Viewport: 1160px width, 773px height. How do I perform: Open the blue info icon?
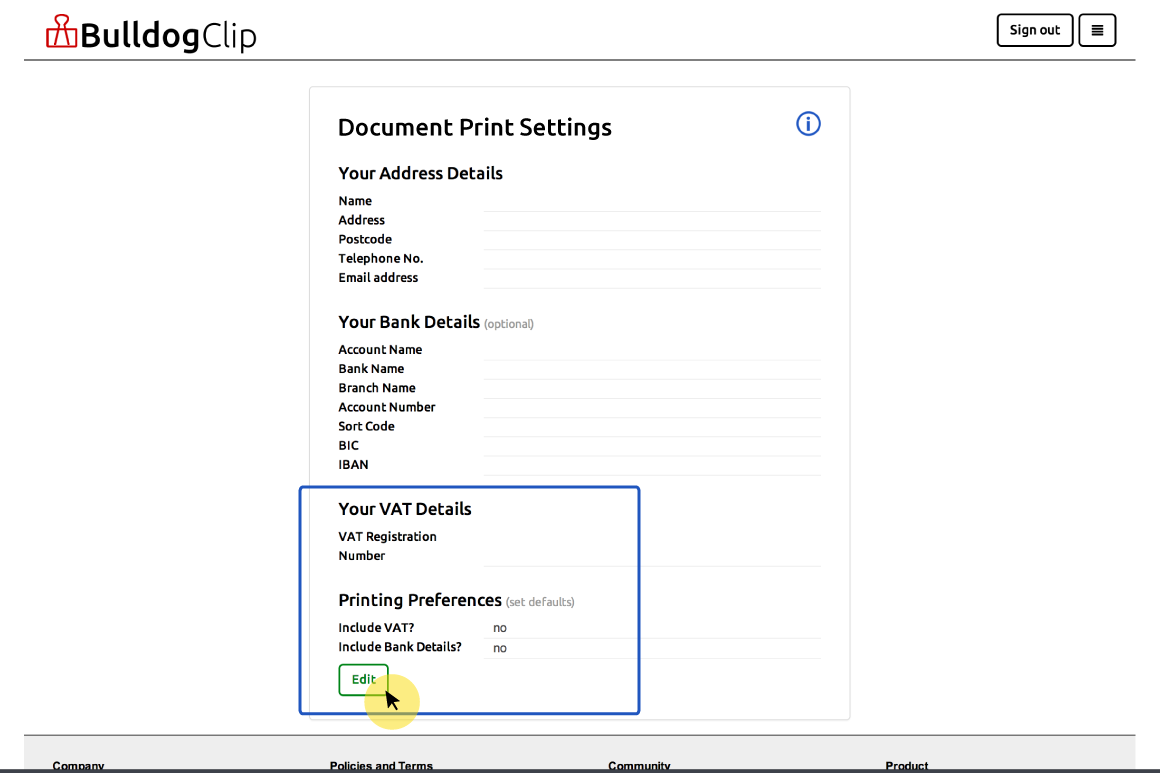coord(808,123)
